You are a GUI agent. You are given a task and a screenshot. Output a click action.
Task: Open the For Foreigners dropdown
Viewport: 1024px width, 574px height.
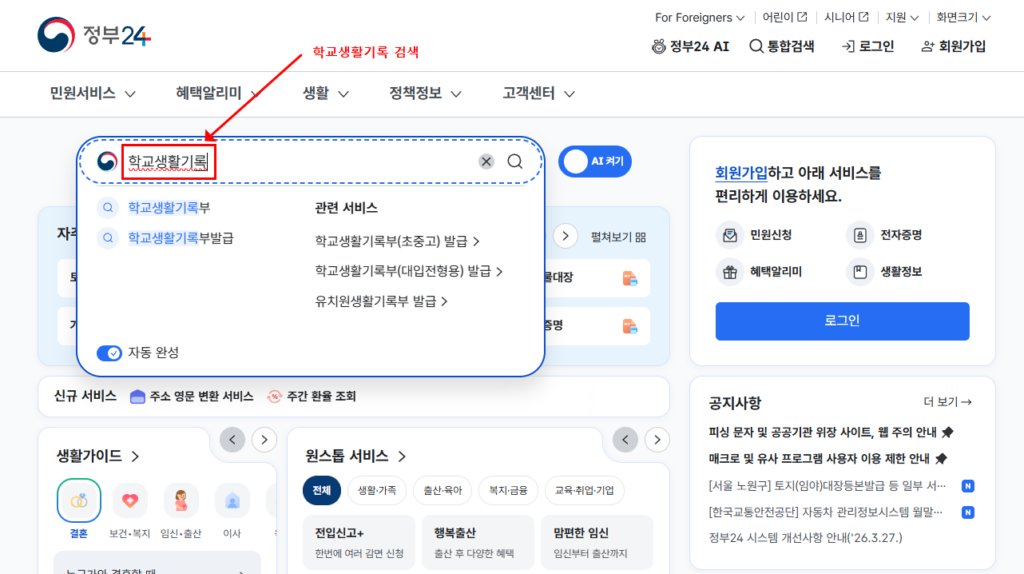pos(699,18)
